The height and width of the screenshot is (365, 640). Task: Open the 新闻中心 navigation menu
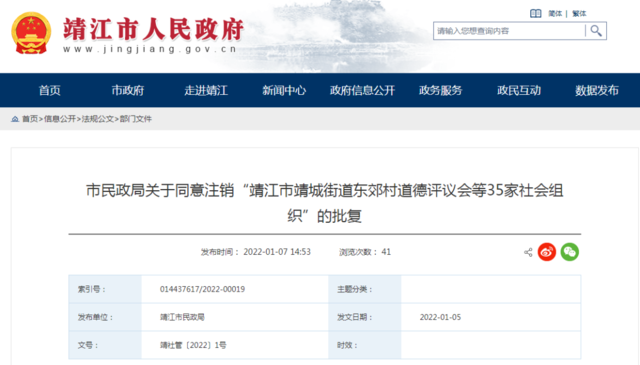click(284, 90)
